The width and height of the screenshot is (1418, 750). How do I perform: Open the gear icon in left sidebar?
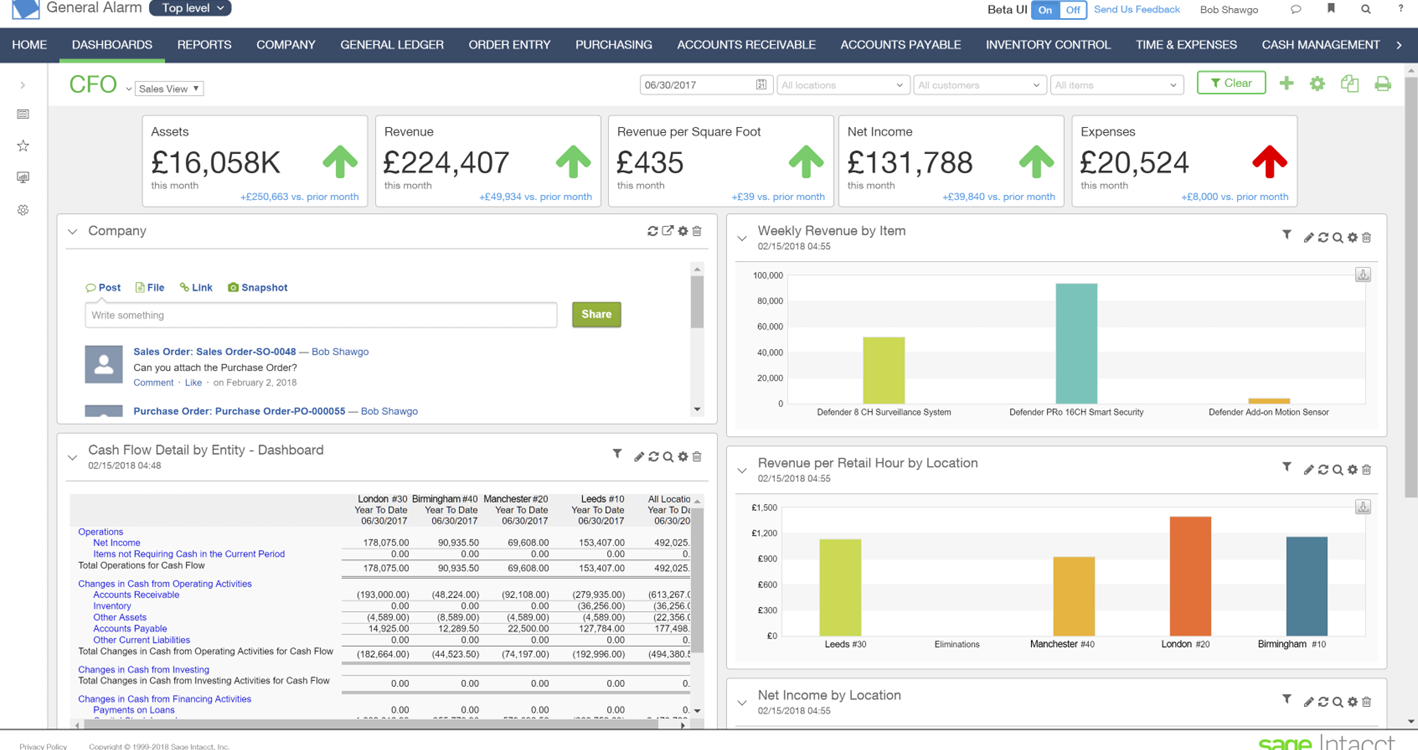tap(23, 210)
